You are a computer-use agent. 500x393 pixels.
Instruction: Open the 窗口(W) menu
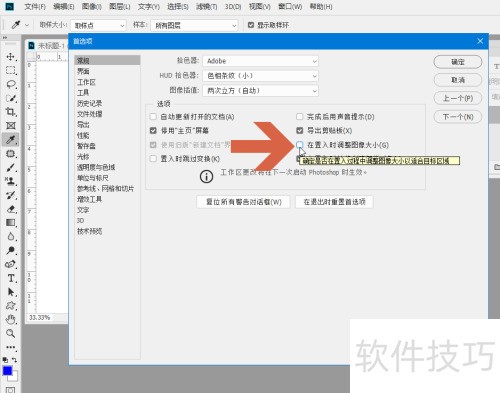tap(290, 7)
